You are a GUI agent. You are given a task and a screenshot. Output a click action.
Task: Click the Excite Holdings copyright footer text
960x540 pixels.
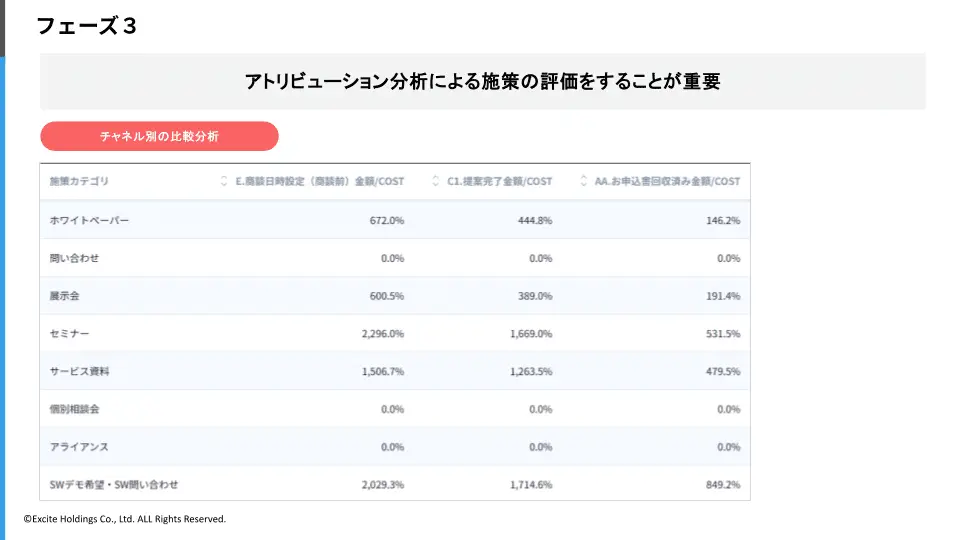pos(125,519)
